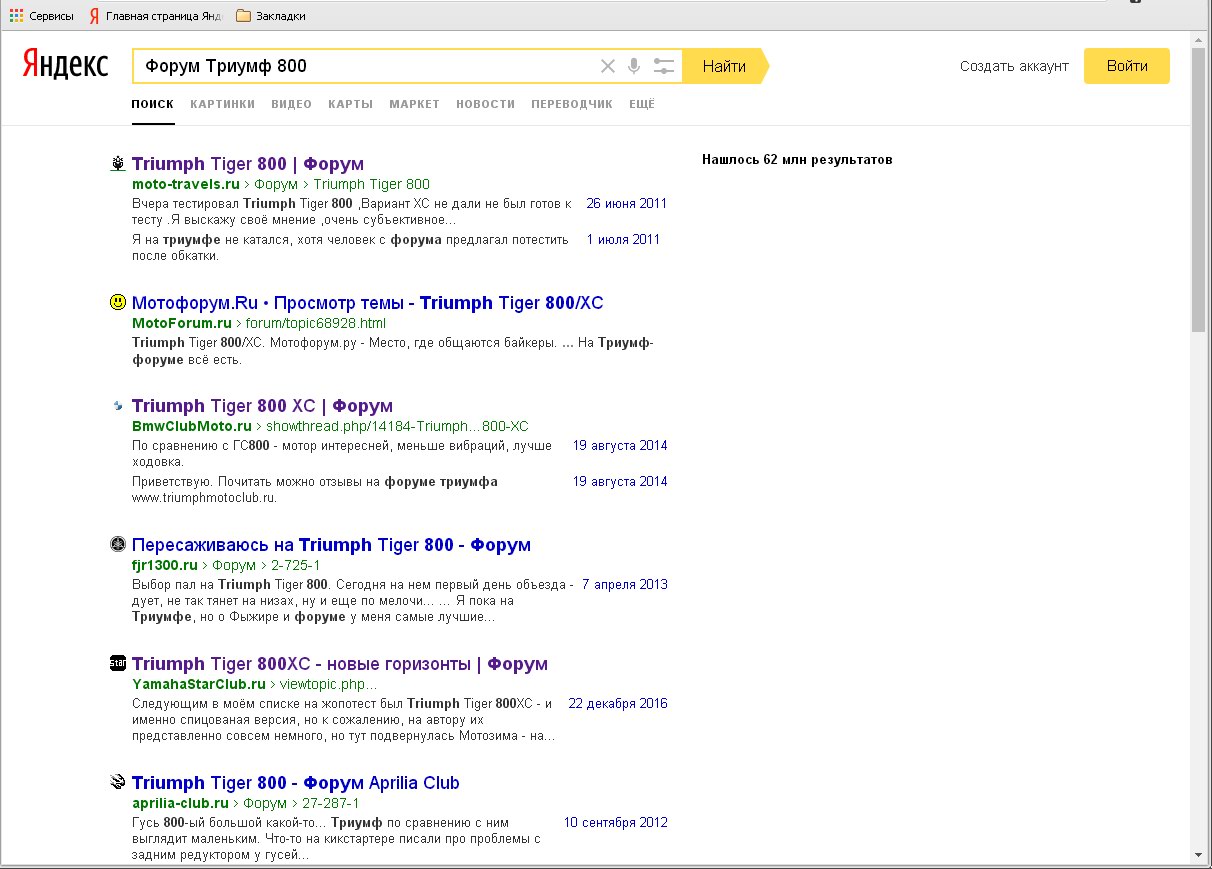
Task: Open the Создать аккаунт link
Action: point(1014,66)
